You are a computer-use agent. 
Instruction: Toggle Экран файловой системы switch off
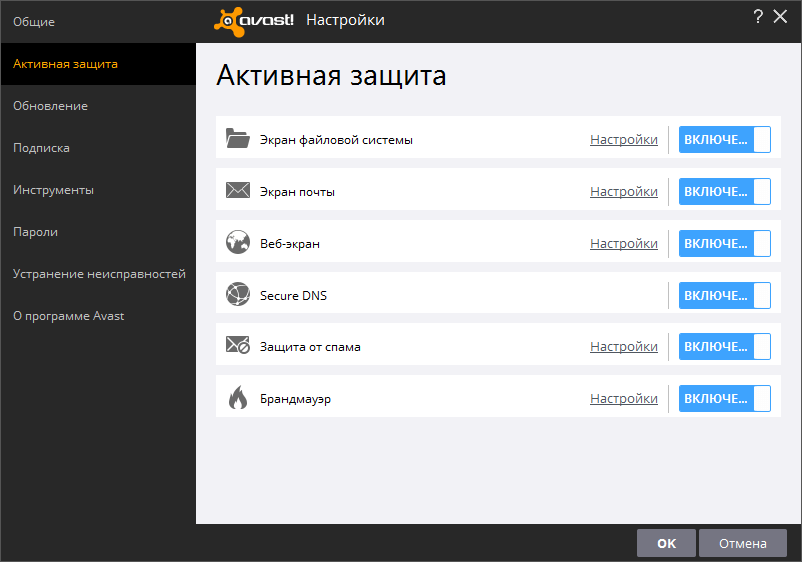tap(724, 140)
